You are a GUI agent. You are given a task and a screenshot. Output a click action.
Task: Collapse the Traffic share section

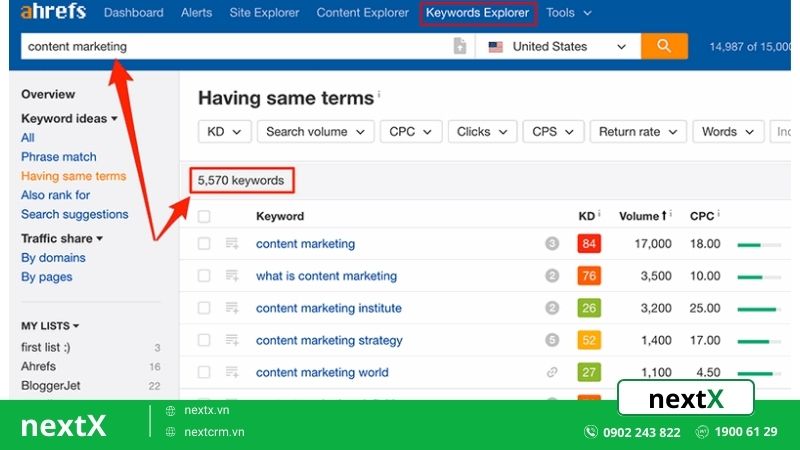click(x=62, y=238)
